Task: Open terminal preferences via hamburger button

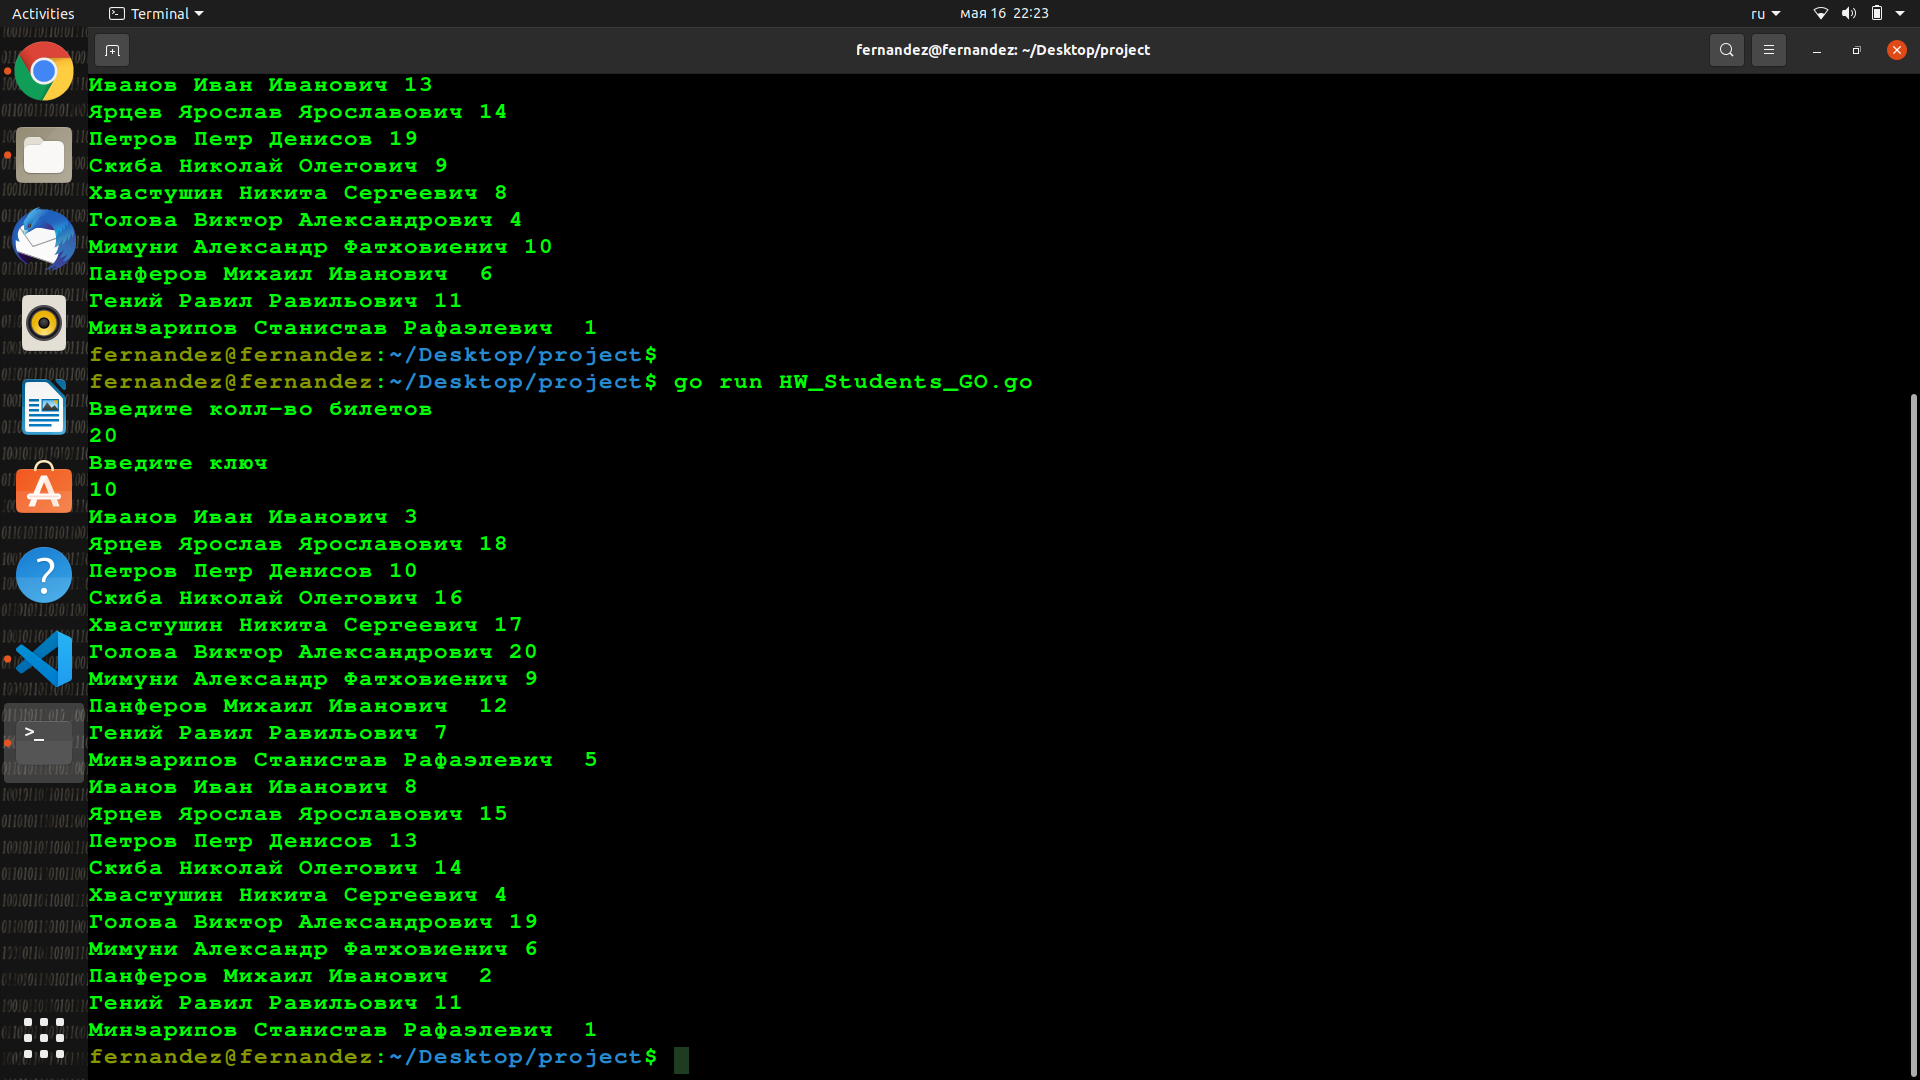Action: coord(1768,49)
